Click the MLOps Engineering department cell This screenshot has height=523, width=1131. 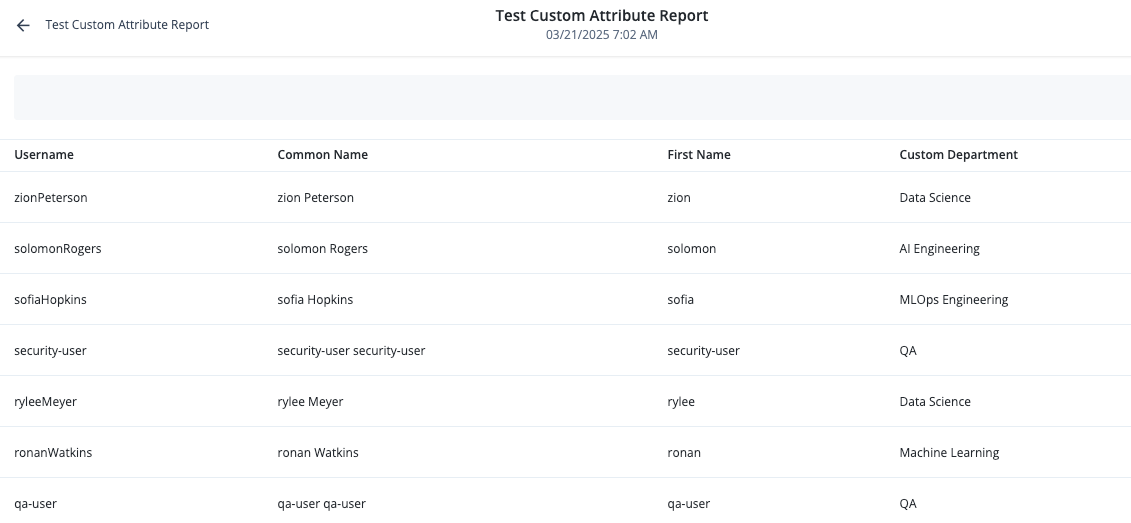click(x=953, y=300)
